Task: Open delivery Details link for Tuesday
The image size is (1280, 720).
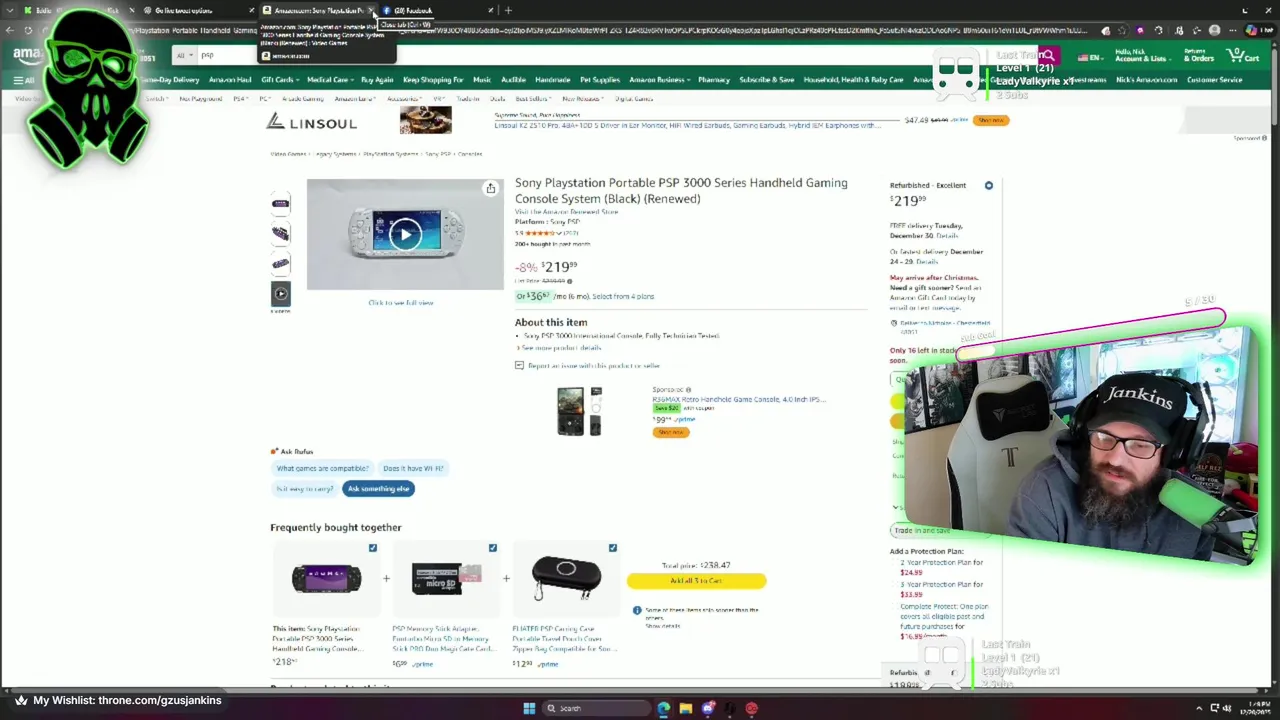Action: [947, 235]
